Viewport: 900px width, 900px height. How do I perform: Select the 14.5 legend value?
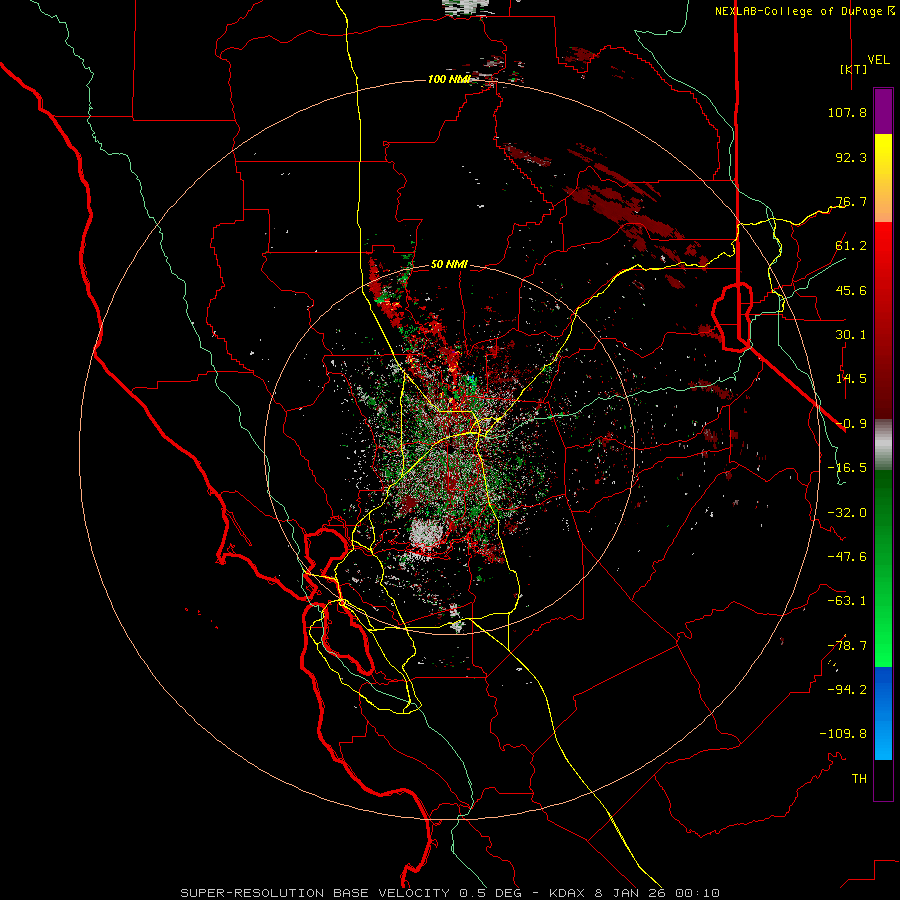(851, 379)
